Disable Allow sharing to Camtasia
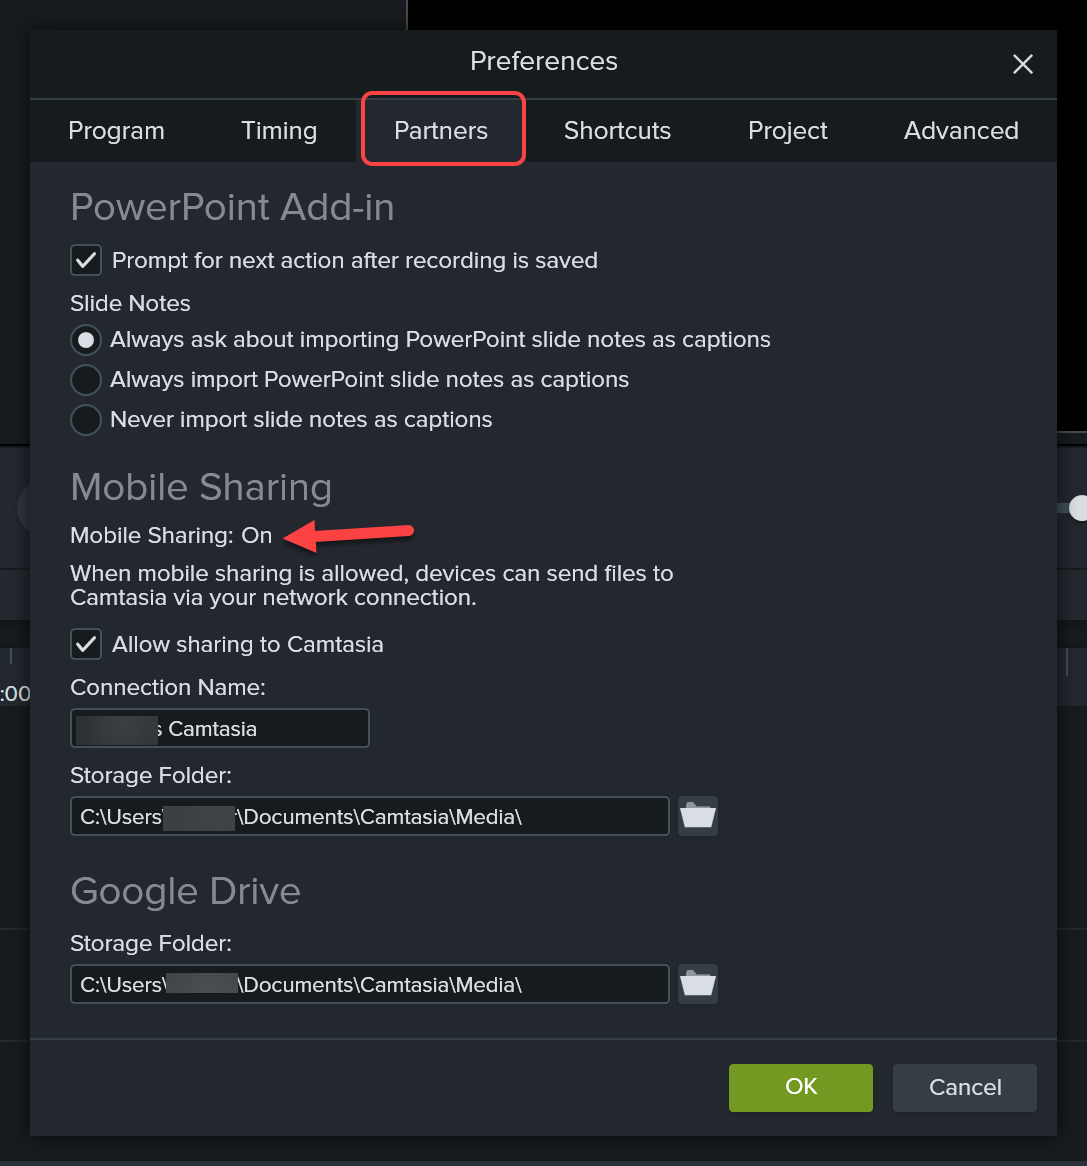 click(x=86, y=645)
